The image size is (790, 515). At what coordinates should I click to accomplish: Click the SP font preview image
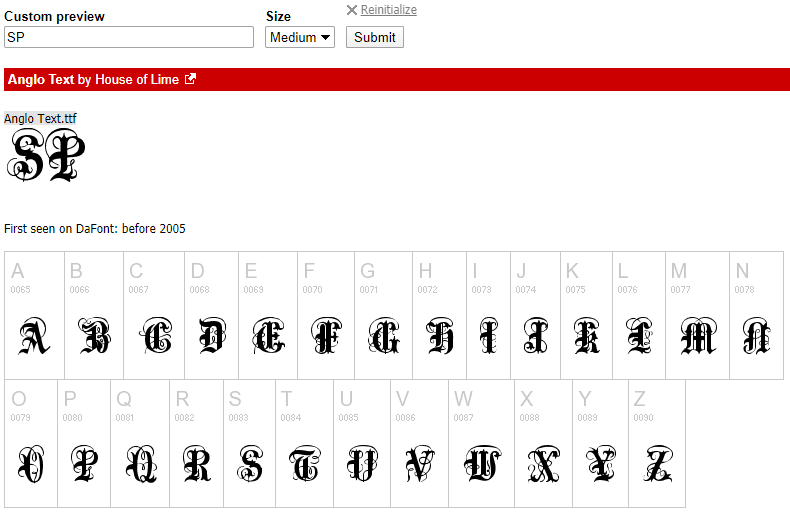[x=46, y=157]
